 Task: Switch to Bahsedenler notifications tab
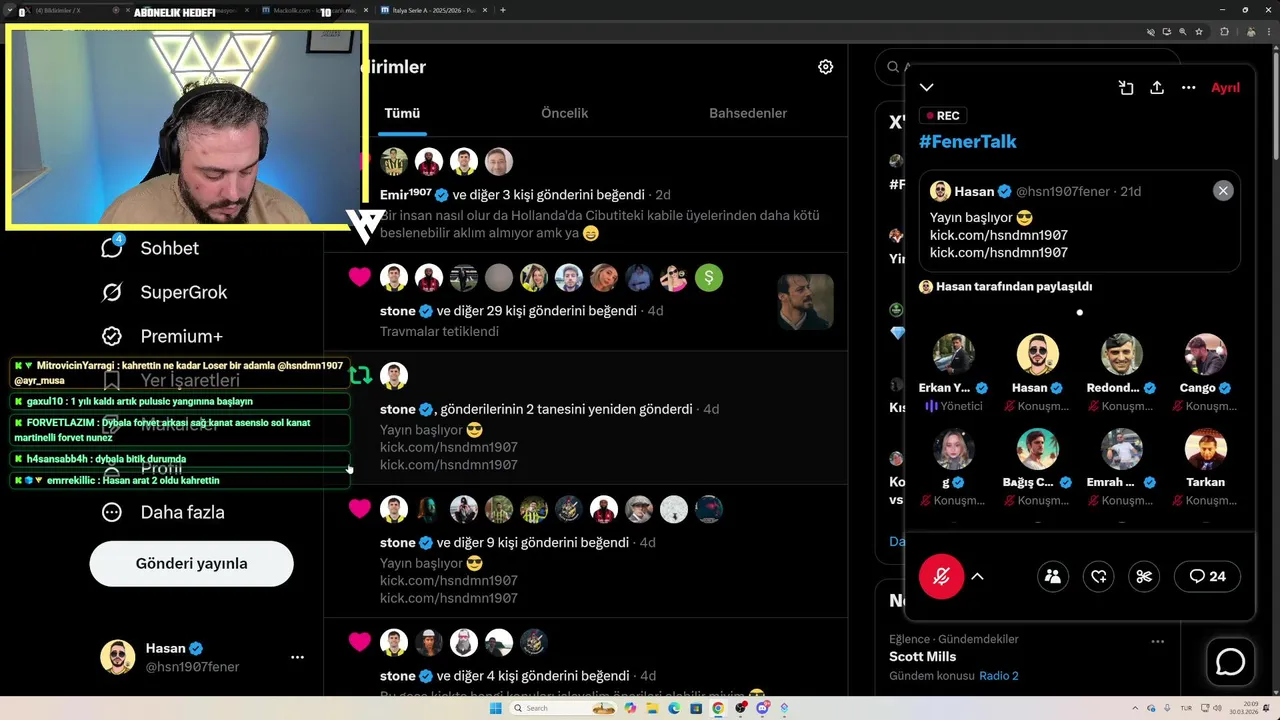tap(748, 113)
